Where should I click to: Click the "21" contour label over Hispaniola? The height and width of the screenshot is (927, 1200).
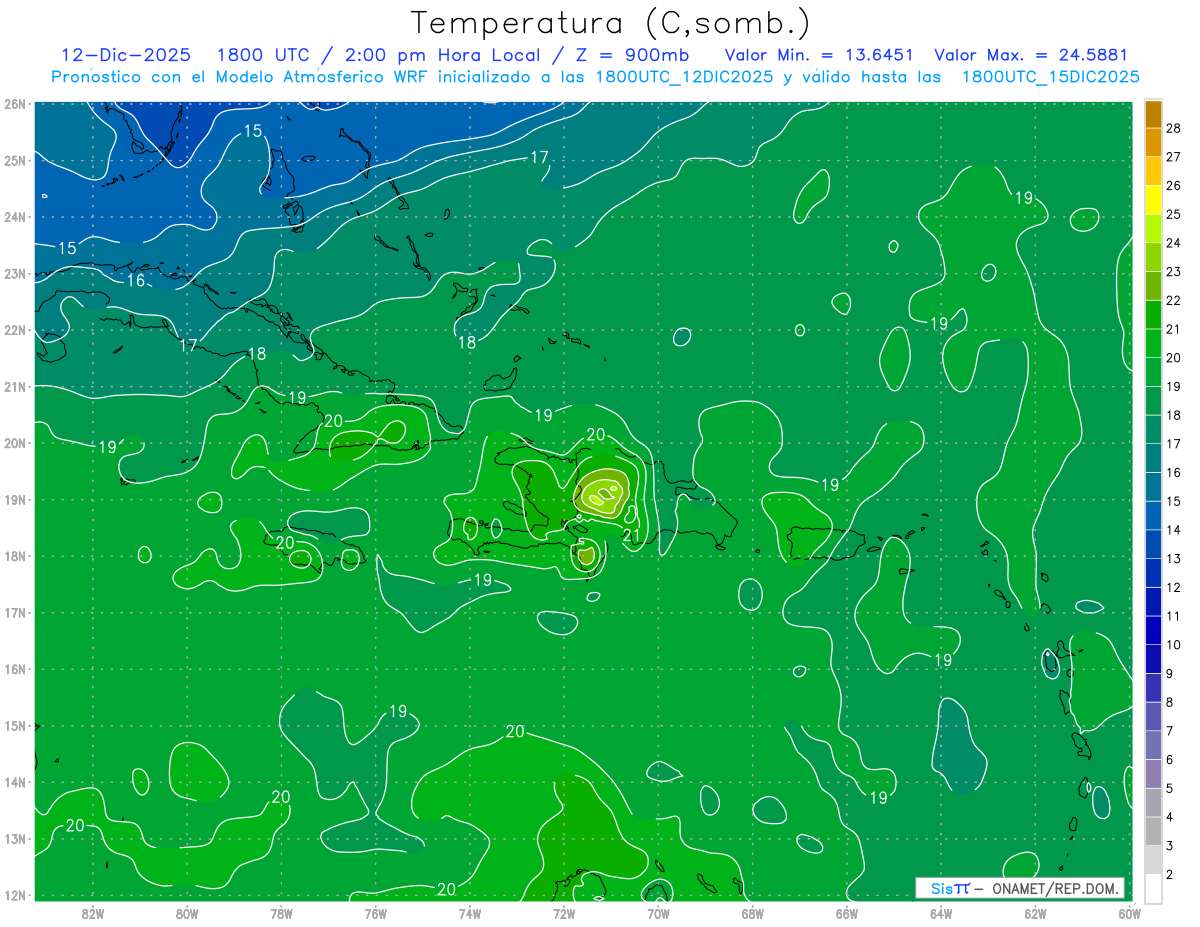tap(631, 537)
